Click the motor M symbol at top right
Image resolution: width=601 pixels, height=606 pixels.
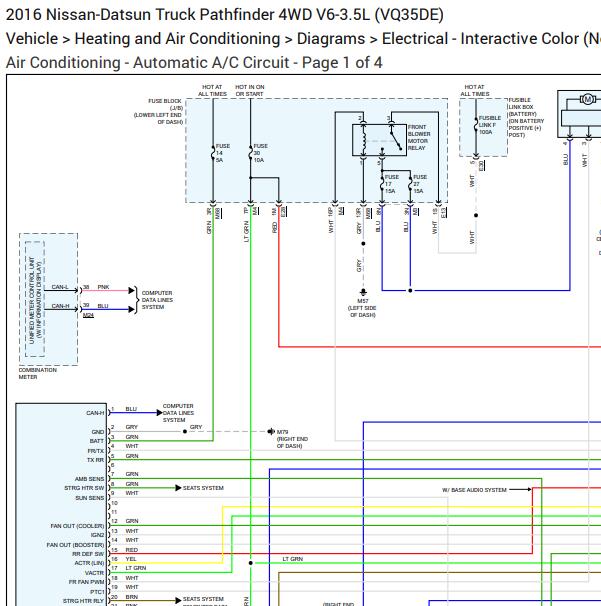click(x=587, y=99)
